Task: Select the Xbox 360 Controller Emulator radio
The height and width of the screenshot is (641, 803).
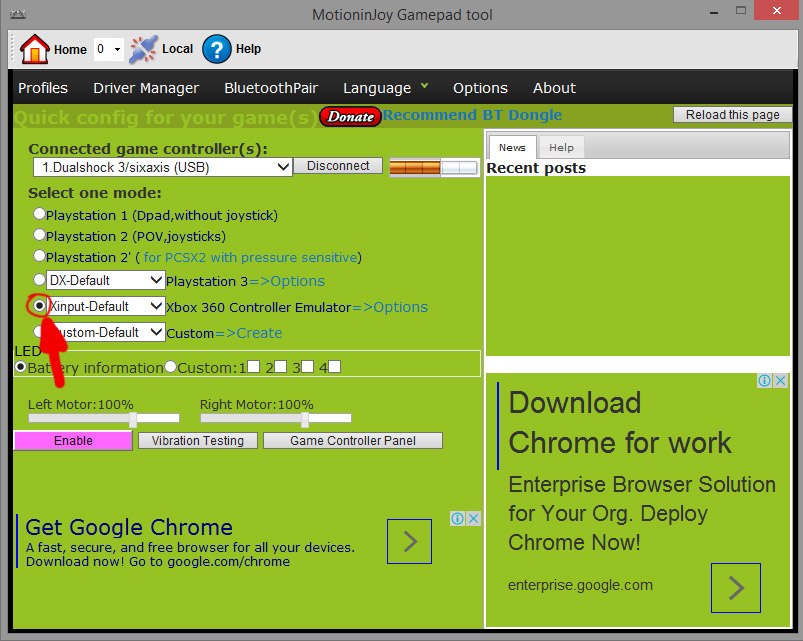Action: (39, 306)
